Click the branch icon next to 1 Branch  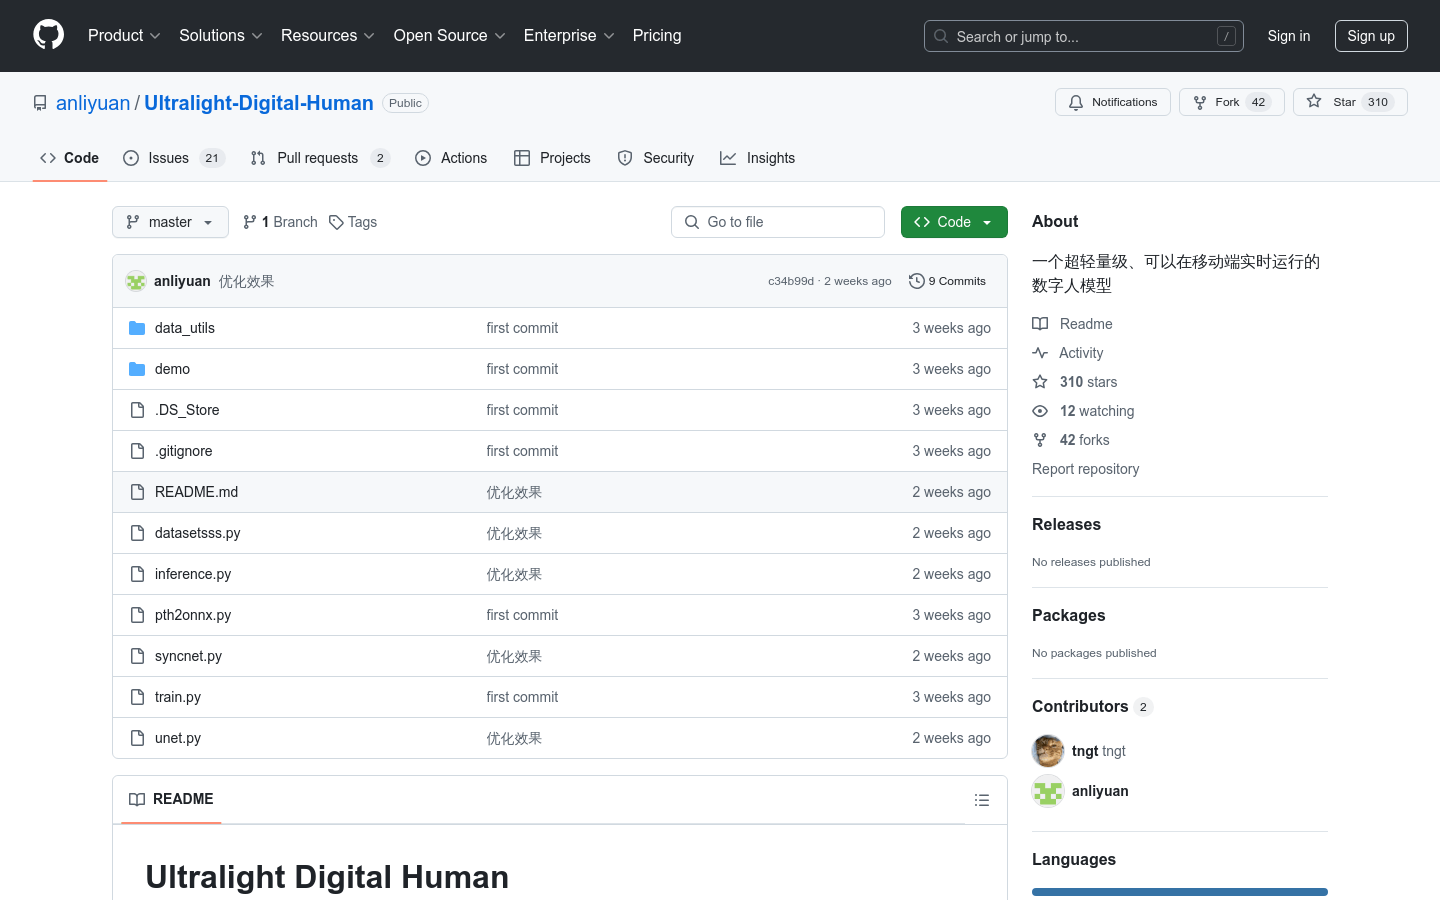pos(250,222)
